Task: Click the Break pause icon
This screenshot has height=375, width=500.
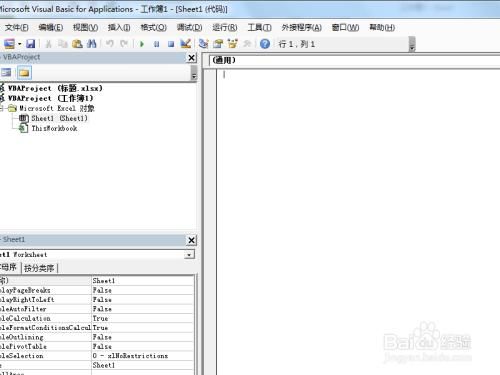Action: (156, 44)
